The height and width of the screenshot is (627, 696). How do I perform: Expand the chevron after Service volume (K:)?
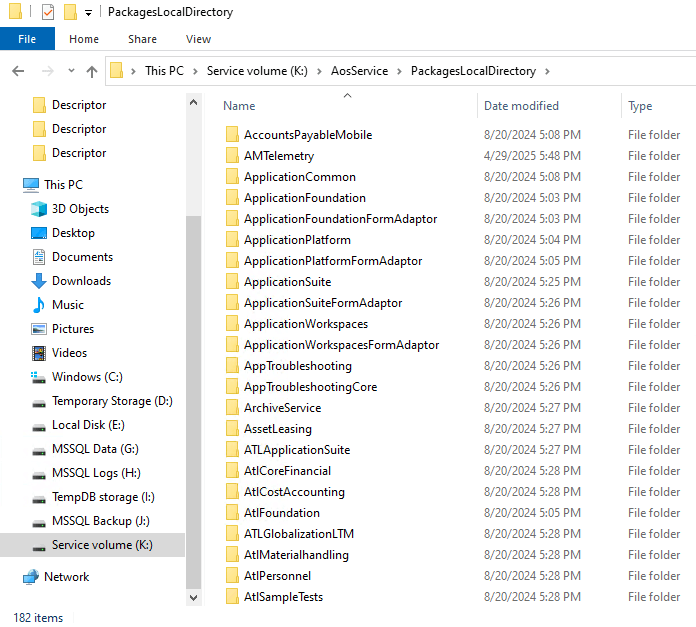tap(319, 71)
